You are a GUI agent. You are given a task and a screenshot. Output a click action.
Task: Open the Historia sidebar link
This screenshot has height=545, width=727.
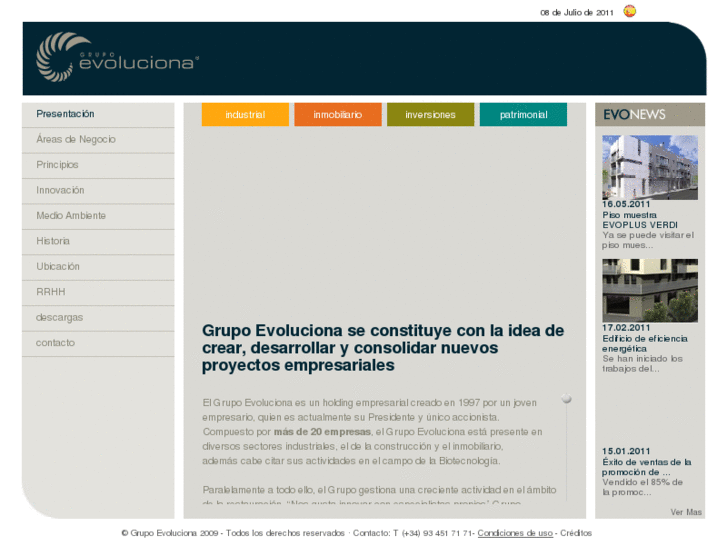point(53,241)
